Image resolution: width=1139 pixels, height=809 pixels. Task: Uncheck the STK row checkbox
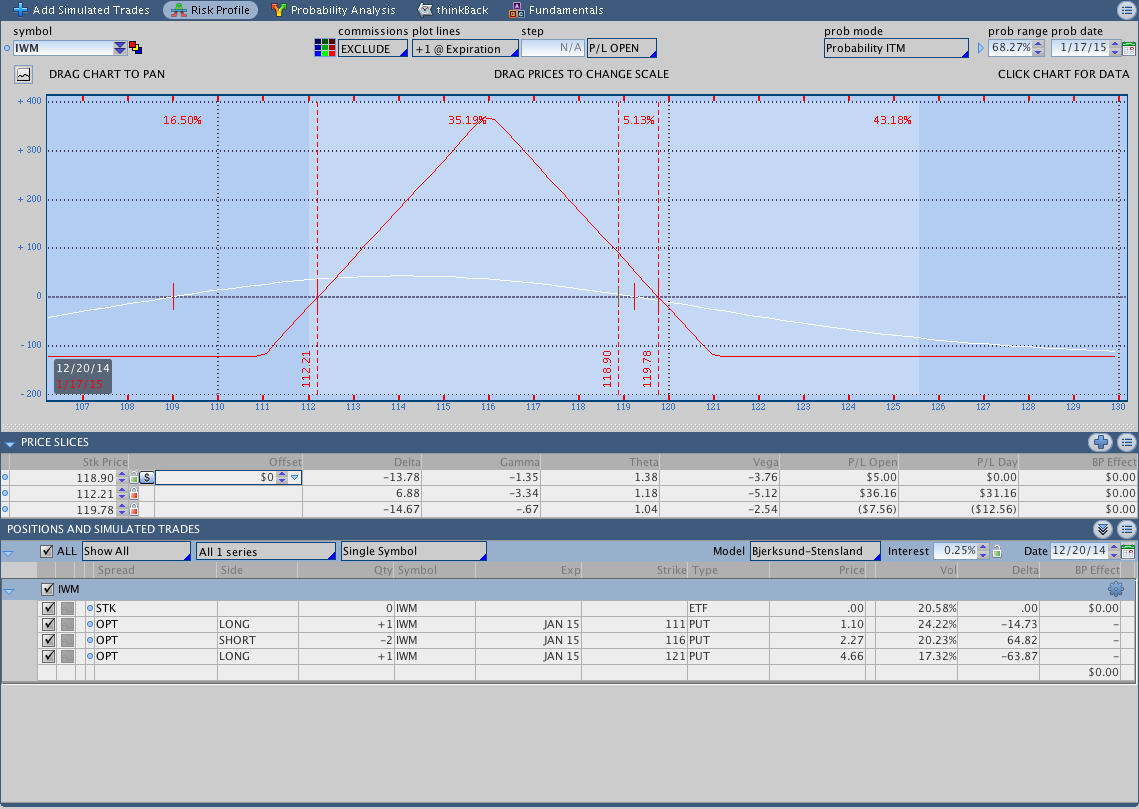click(49, 608)
